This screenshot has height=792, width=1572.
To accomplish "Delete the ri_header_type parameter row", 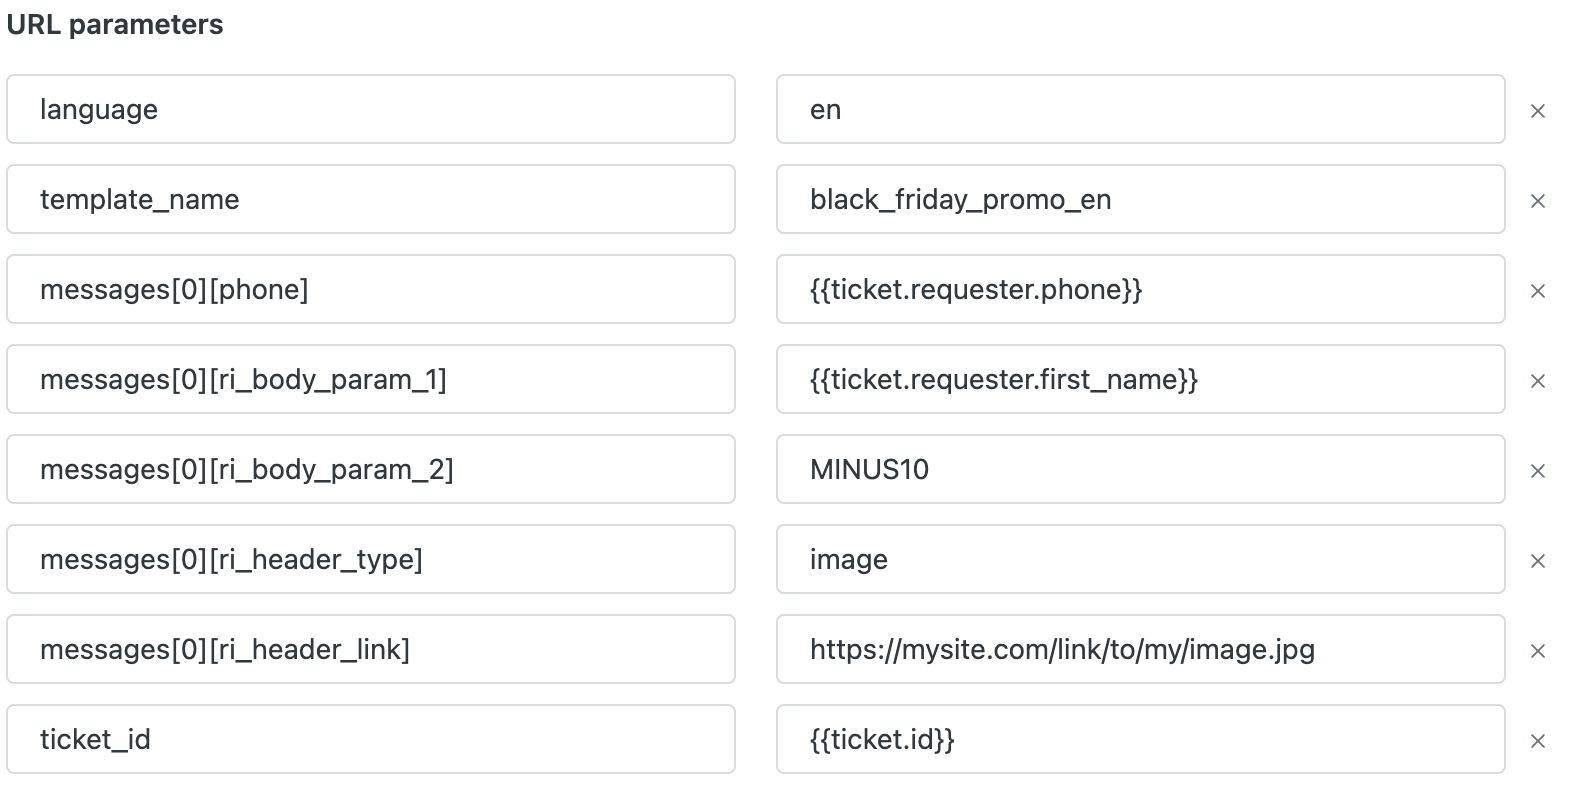I will [x=1538, y=561].
